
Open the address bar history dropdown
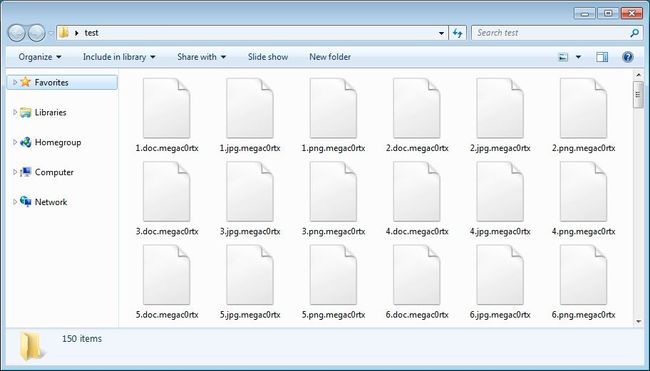click(441, 33)
